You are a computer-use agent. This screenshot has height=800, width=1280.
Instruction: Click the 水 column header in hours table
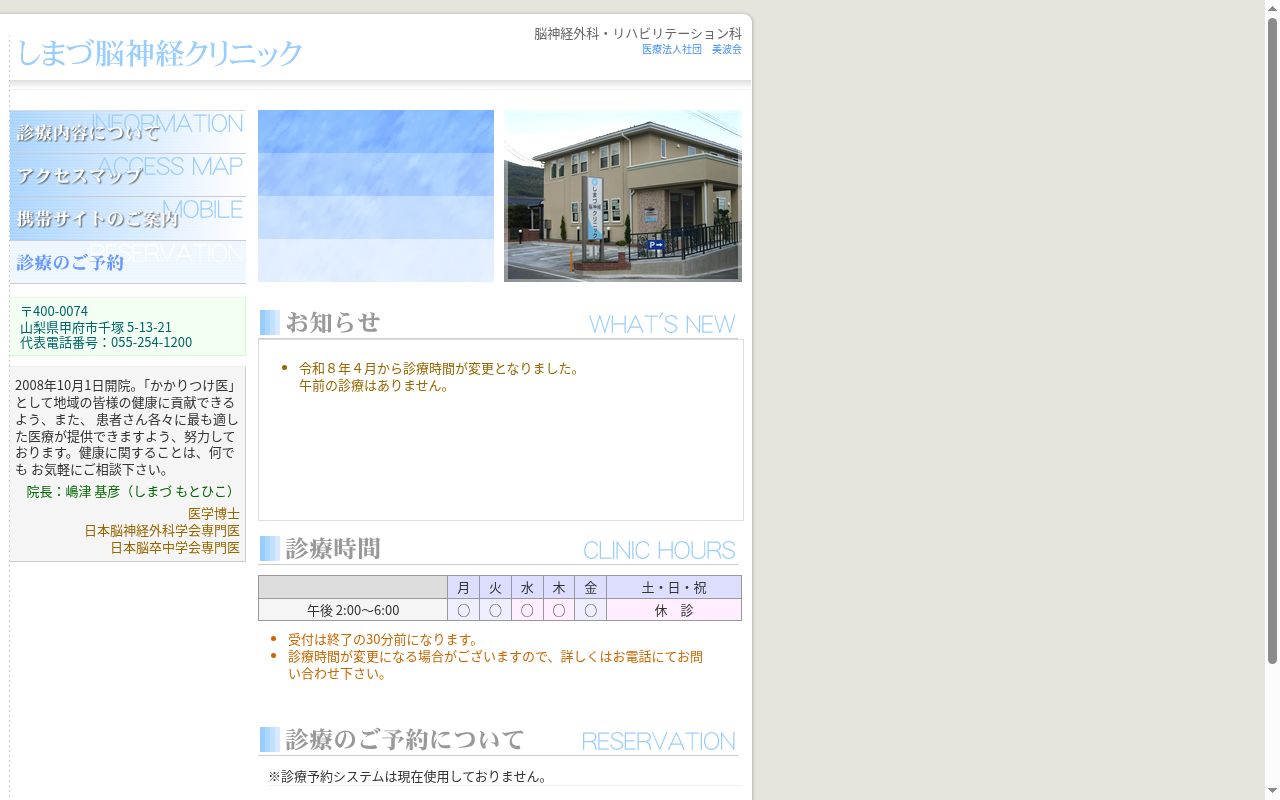[527, 588]
